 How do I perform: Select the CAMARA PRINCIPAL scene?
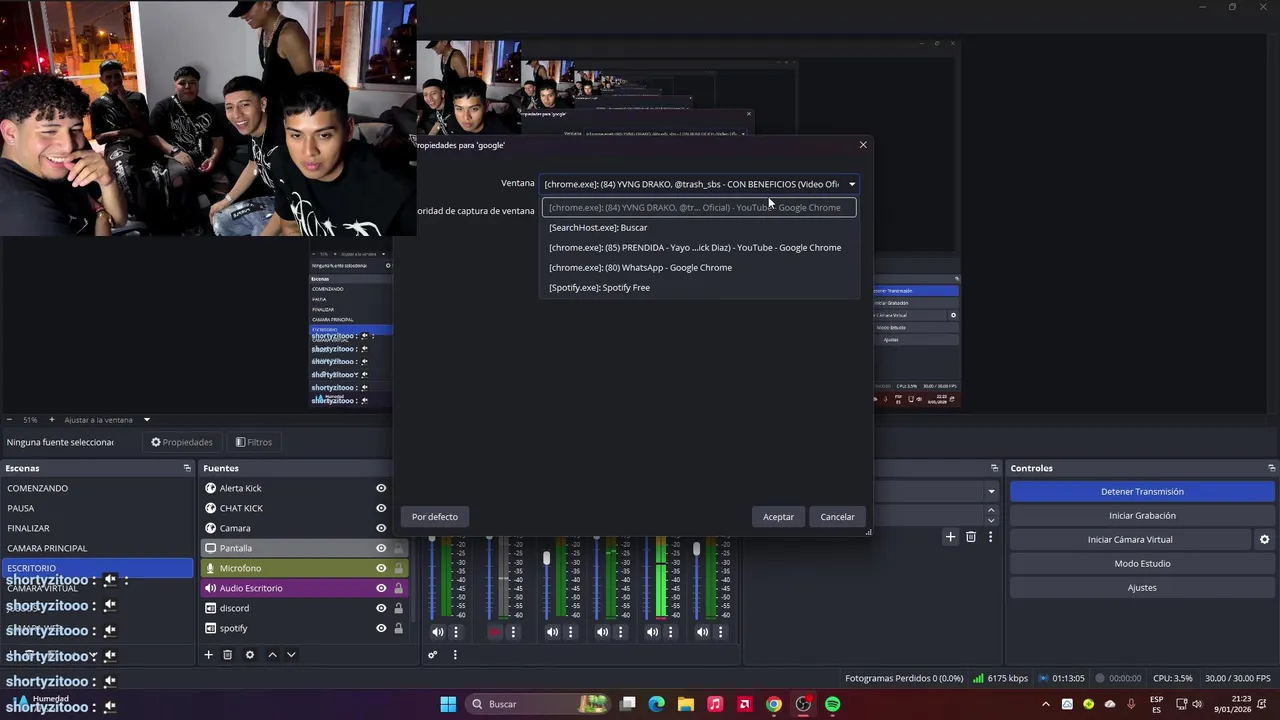(97, 548)
